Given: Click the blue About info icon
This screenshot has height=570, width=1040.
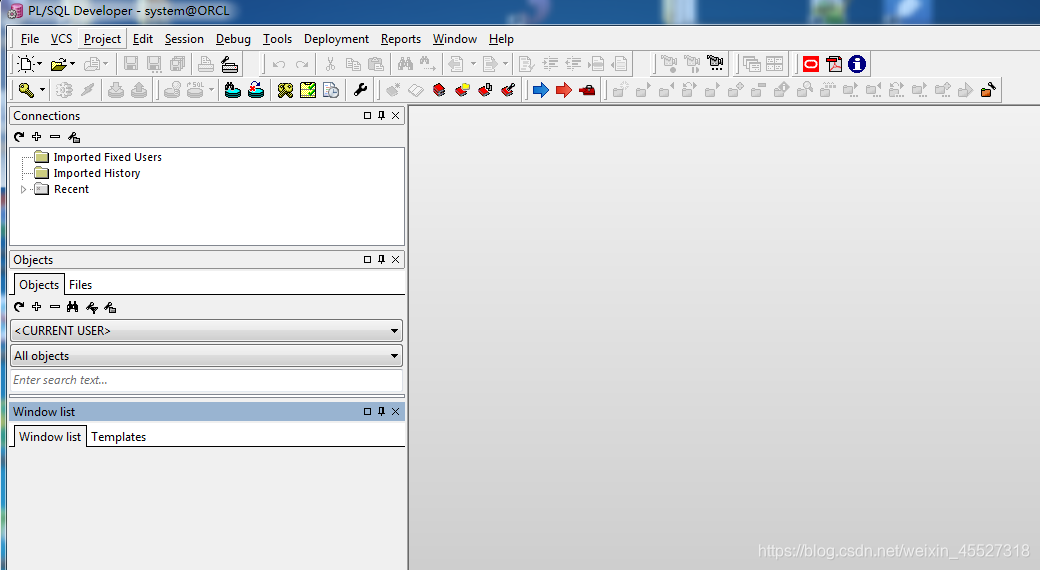Looking at the screenshot, I should coord(857,64).
